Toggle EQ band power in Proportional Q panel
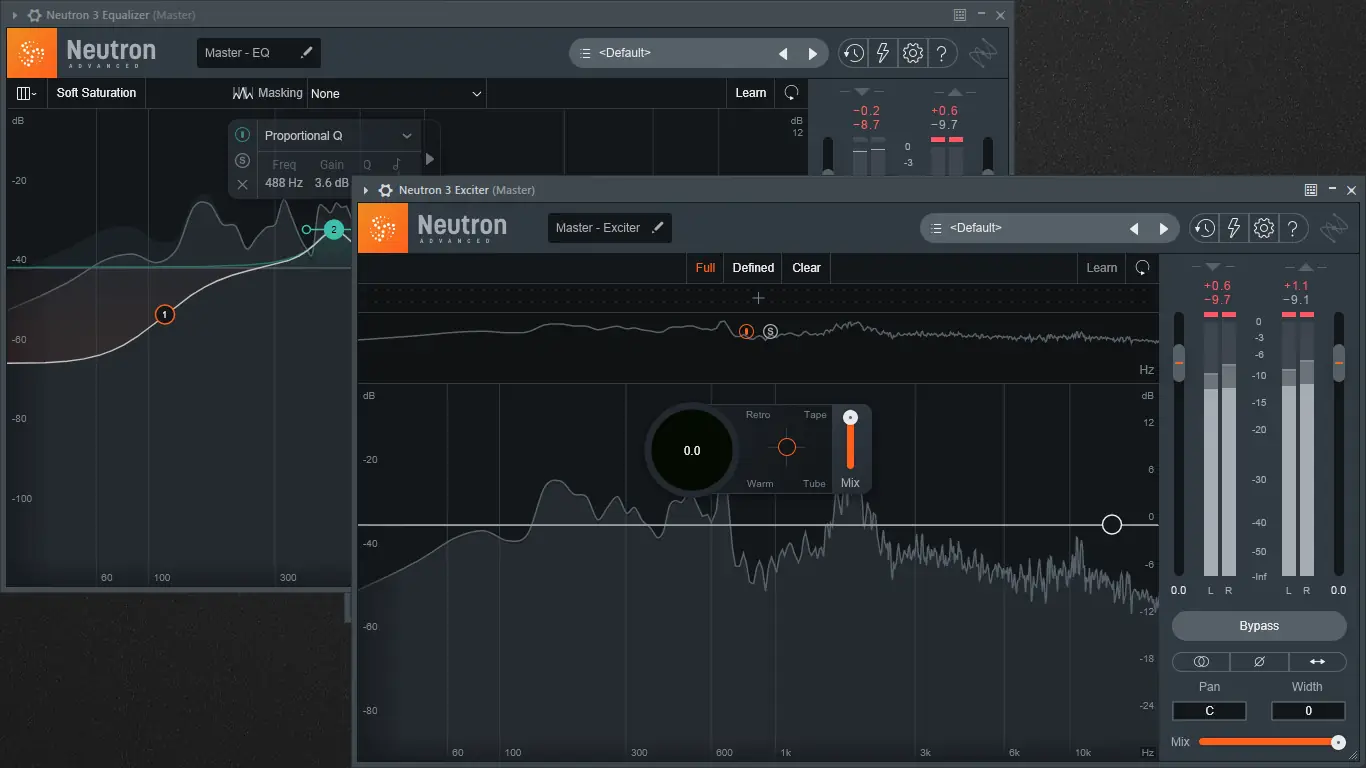Screen dimensions: 1366x768 [x=242, y=135]
